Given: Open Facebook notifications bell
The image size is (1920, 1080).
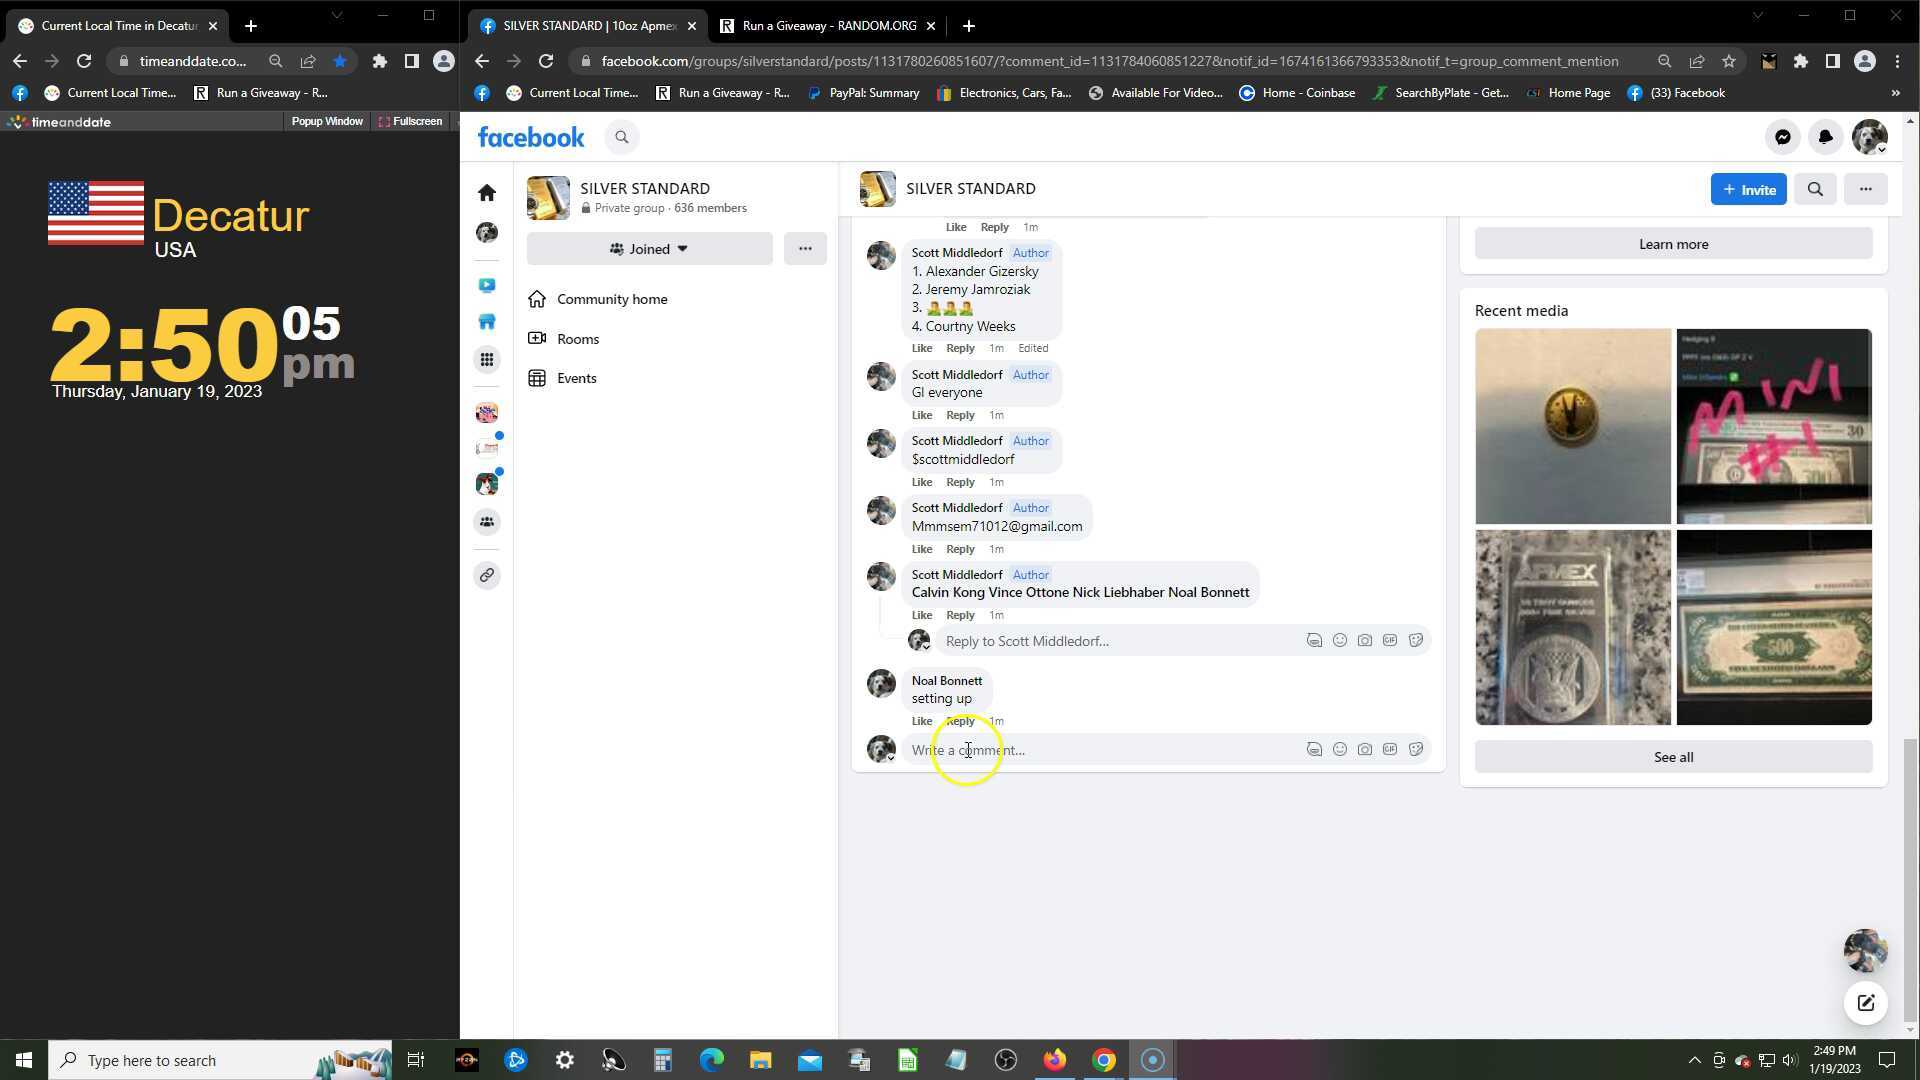Looking at the screenshot, I should (1825, 137).
